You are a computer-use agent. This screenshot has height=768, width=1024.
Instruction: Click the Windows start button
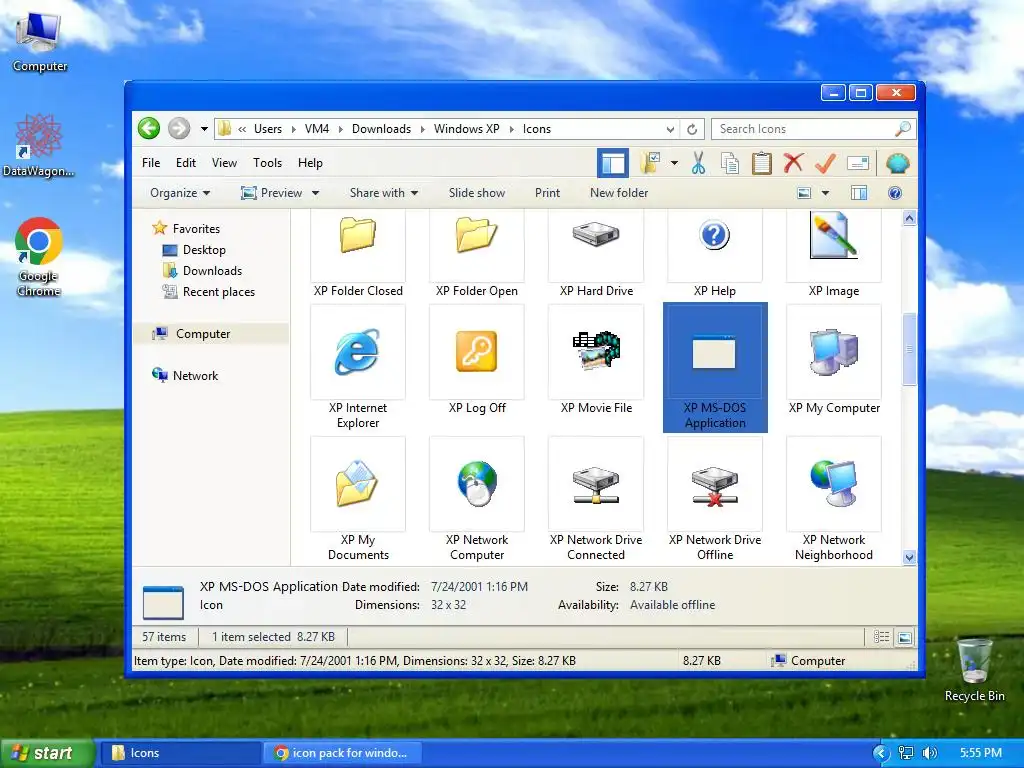[x=46, y=753]
